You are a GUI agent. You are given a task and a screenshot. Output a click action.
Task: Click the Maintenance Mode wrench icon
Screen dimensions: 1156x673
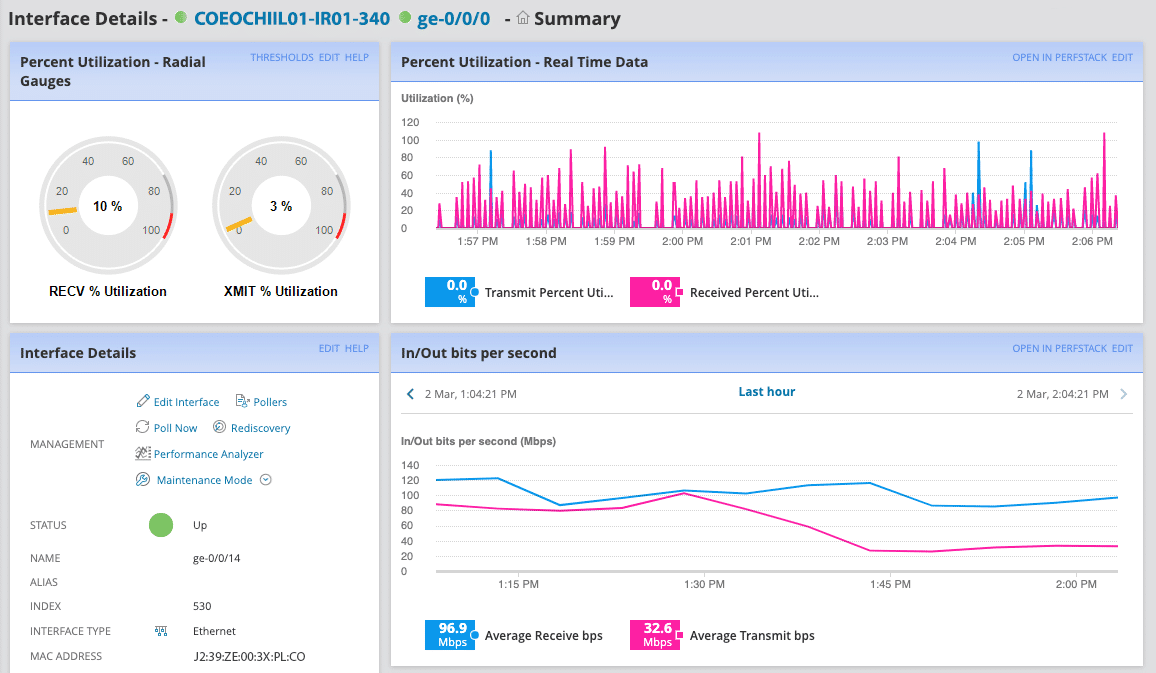click(x=143, y=479)
